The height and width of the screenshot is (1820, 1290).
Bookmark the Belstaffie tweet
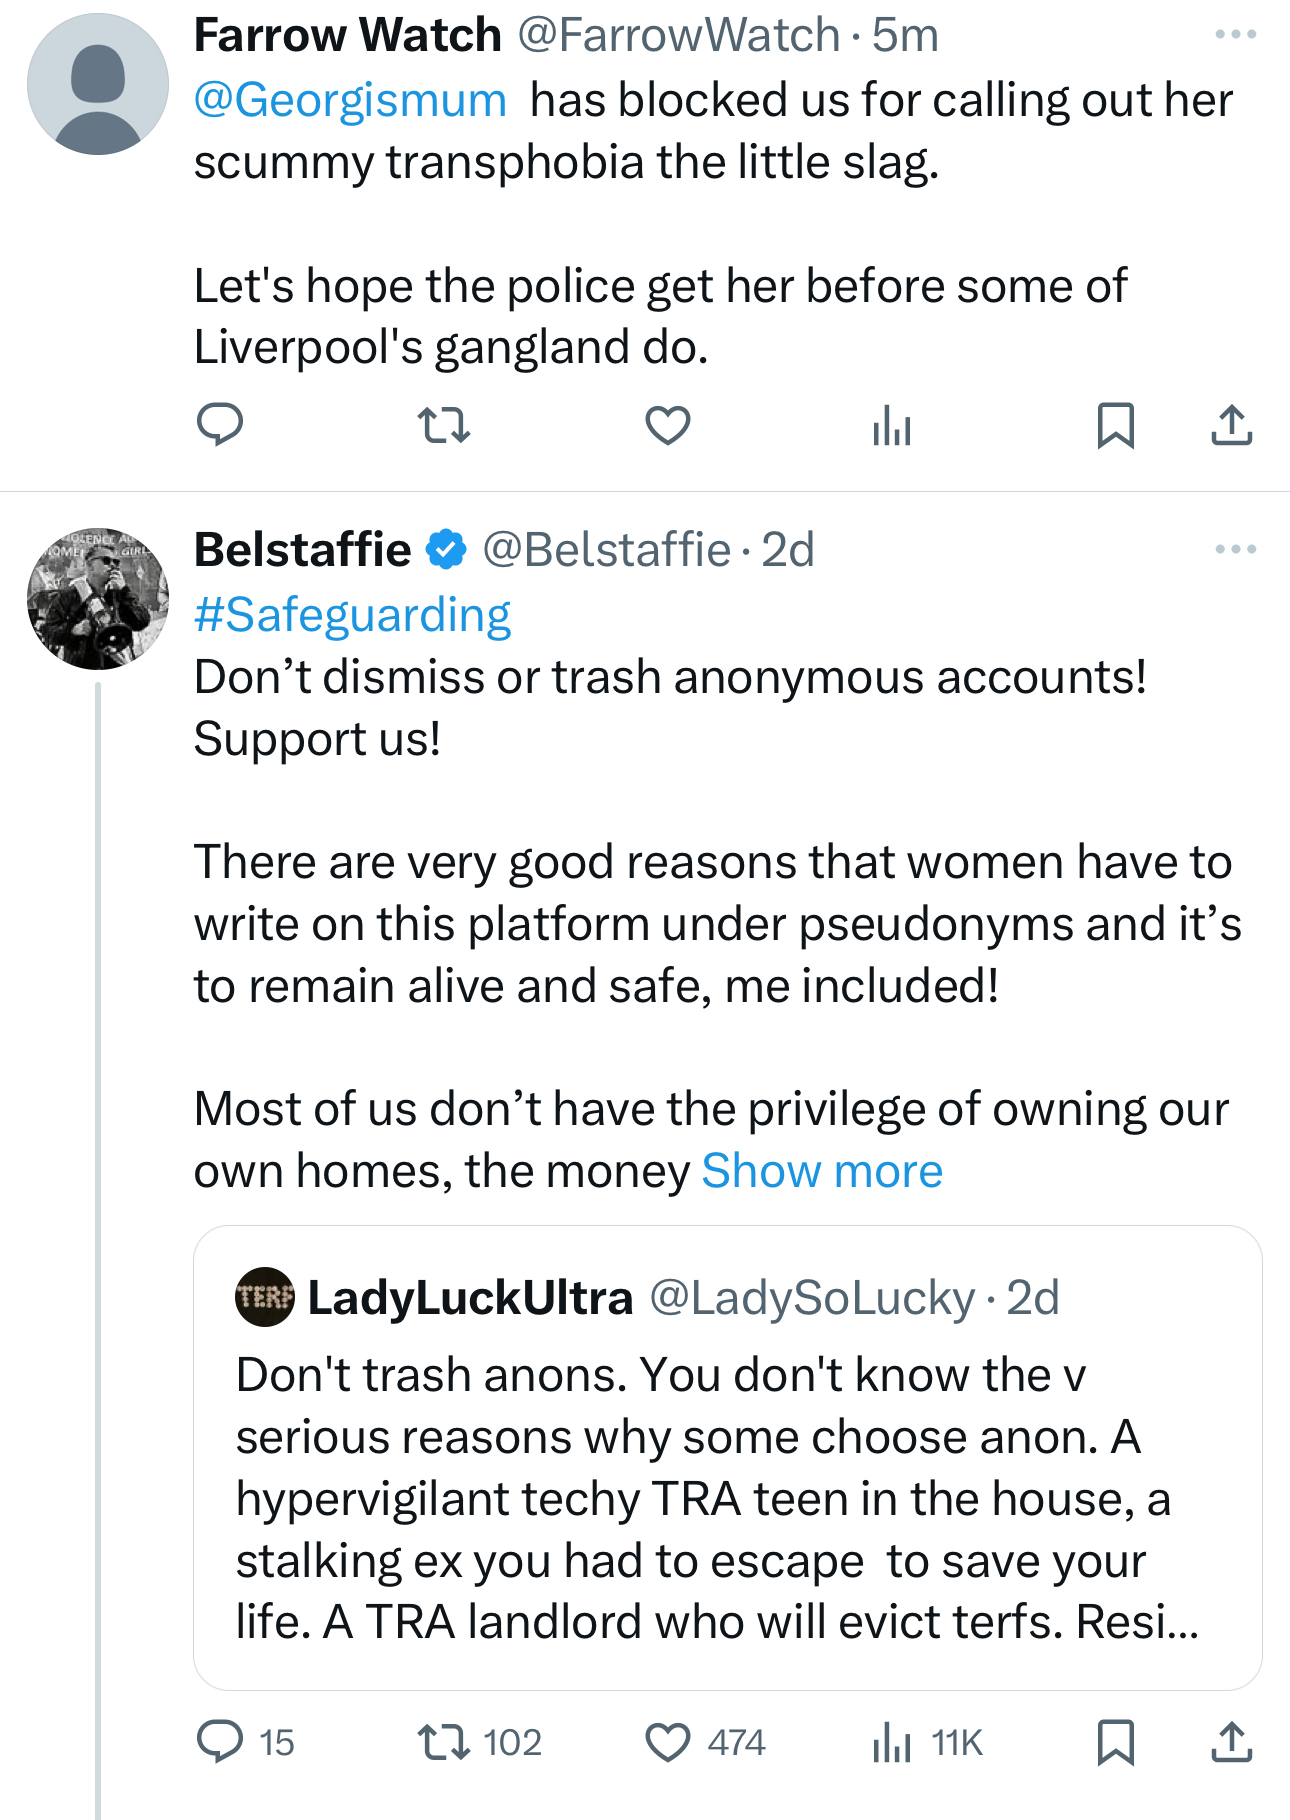point(1115,1741)
